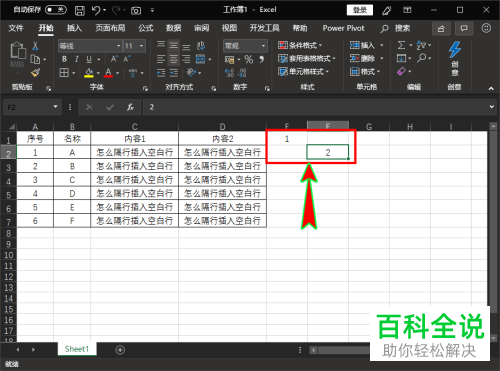Image resolution: width=500 pixels, height=371 pixels.
Task: Toggle Italic formatting
Action: coord(77,59)
